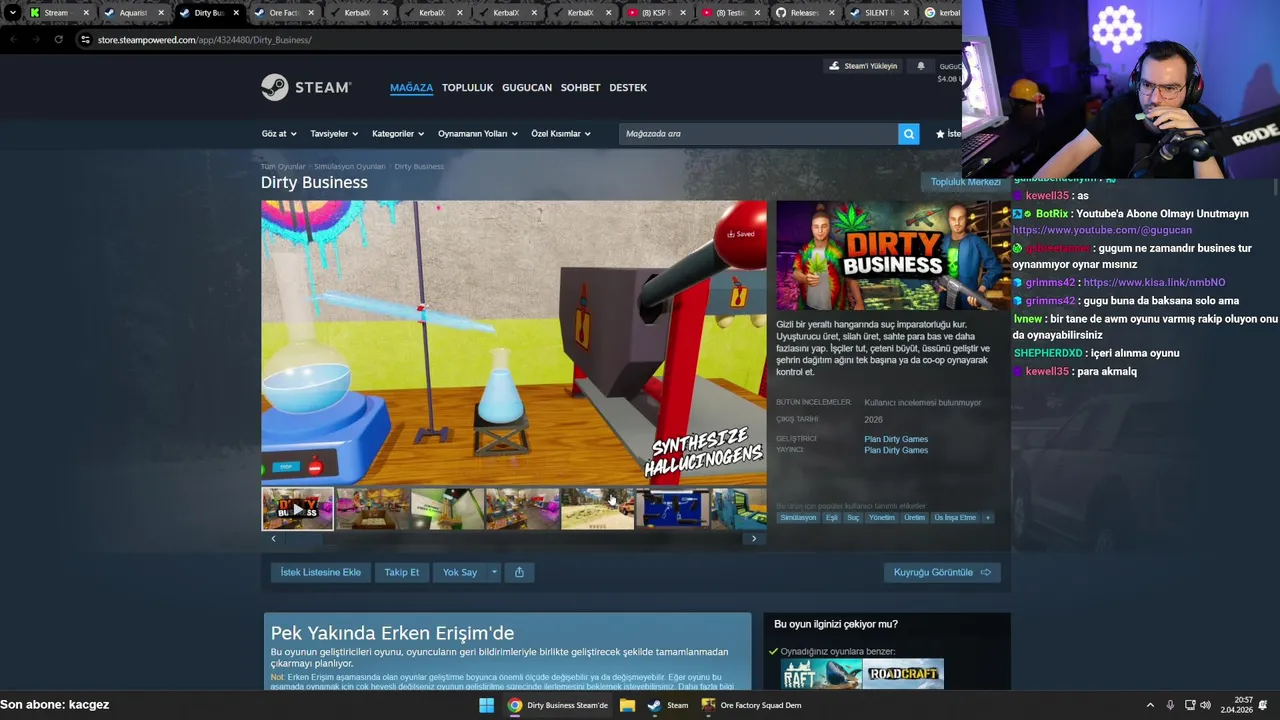Expand the Kategoriler dropdown
Viewport: 1280px width, 720px height.
pos(398,134)
